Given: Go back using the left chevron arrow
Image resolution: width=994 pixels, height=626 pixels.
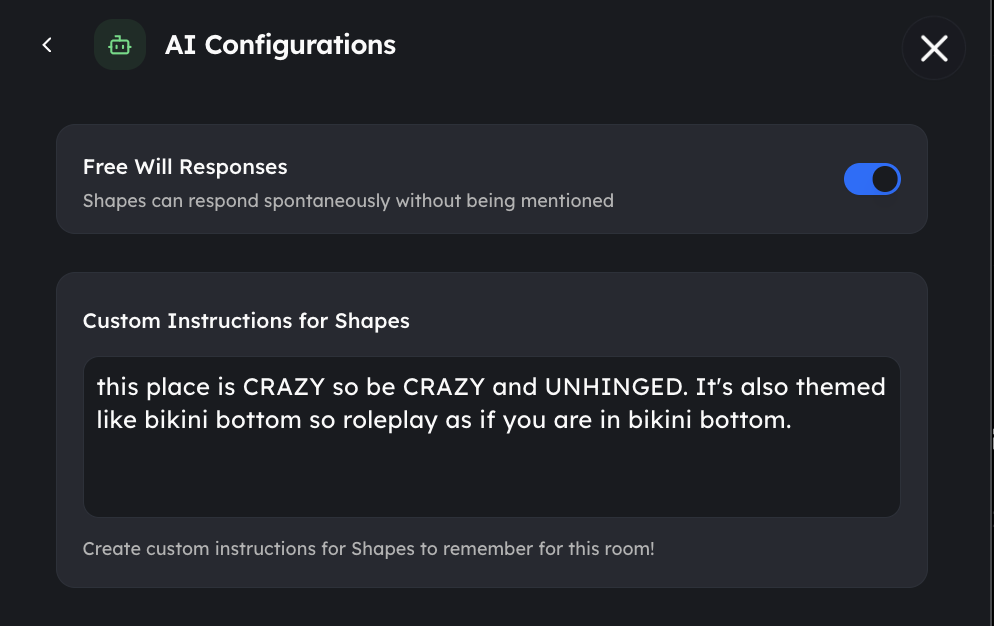Looking at the screenshot, I should click(47, 45).
